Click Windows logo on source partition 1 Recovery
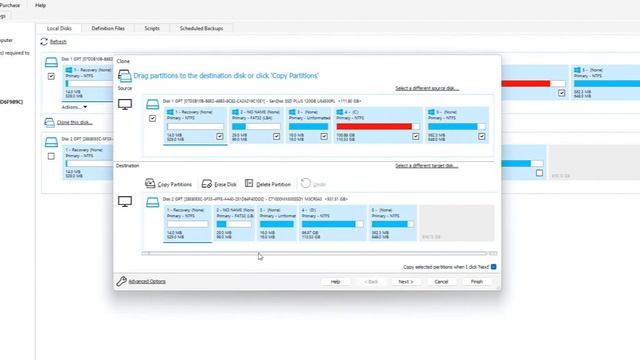640x360 pixels. (170, 112)
